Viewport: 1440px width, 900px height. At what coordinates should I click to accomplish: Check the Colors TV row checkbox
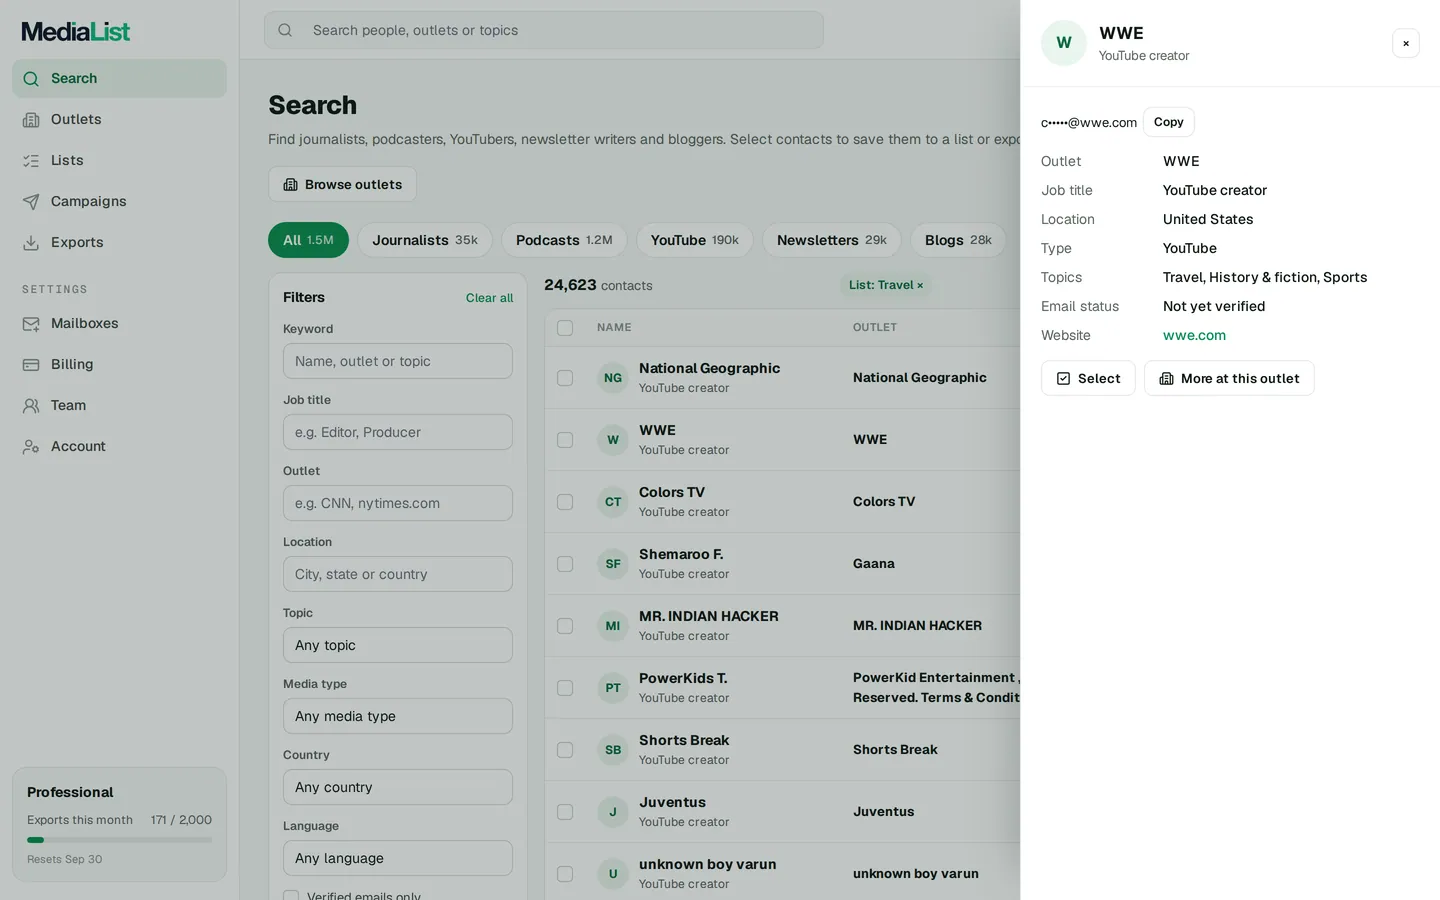point(565,502)
